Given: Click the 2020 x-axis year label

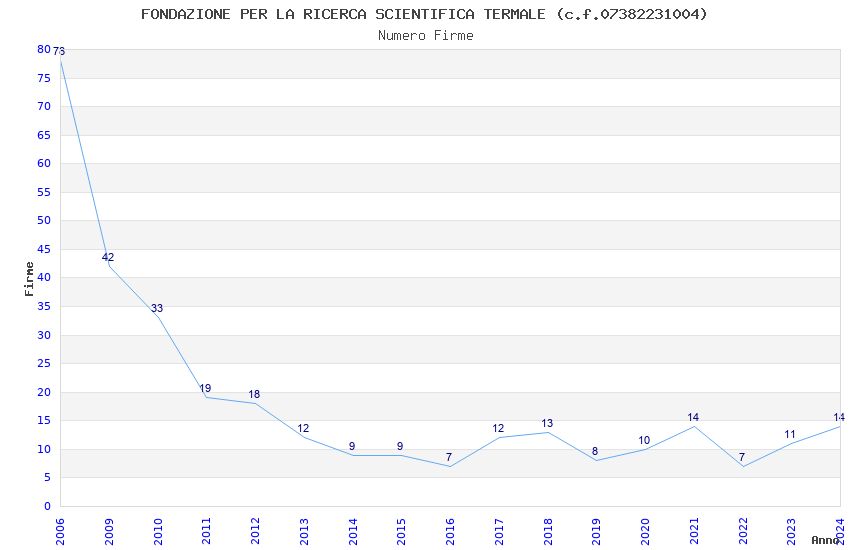Looking at the screenshot, I should click(645, 531).
